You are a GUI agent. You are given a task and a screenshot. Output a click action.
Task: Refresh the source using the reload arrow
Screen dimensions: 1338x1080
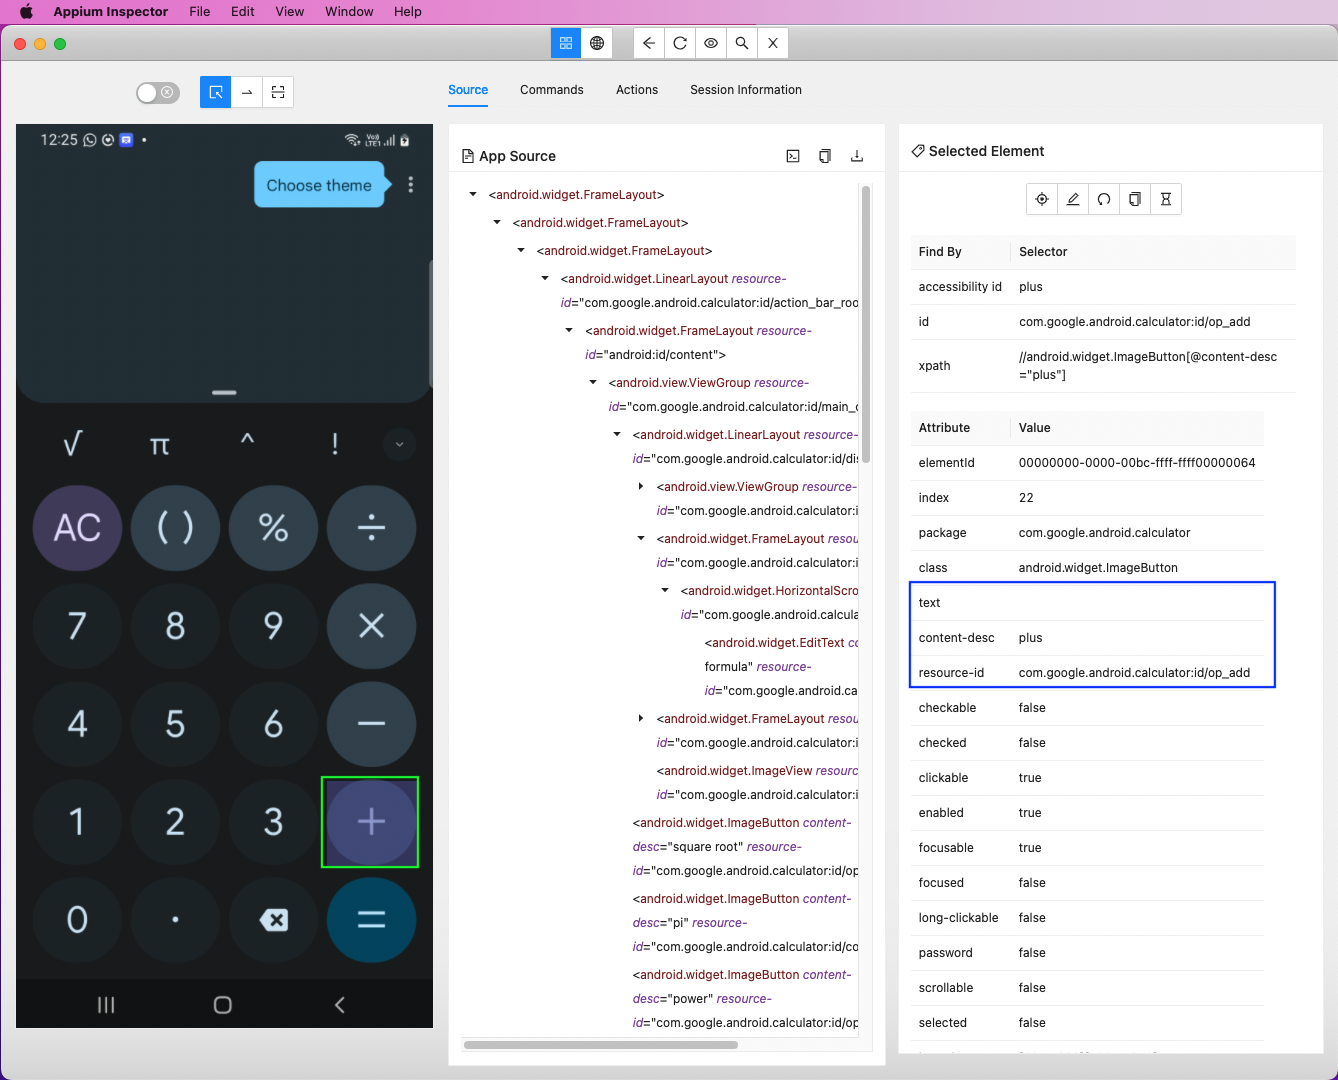pos(1103,199)
